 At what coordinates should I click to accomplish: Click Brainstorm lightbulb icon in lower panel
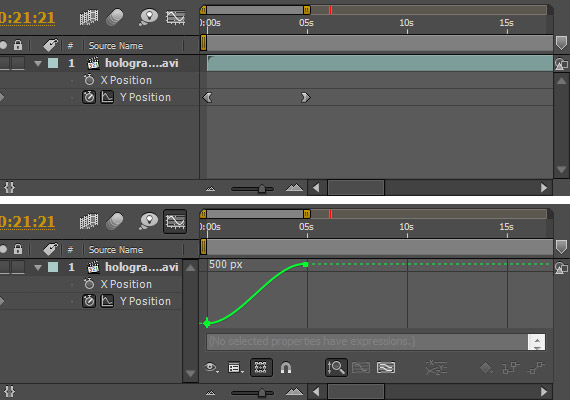148,221
